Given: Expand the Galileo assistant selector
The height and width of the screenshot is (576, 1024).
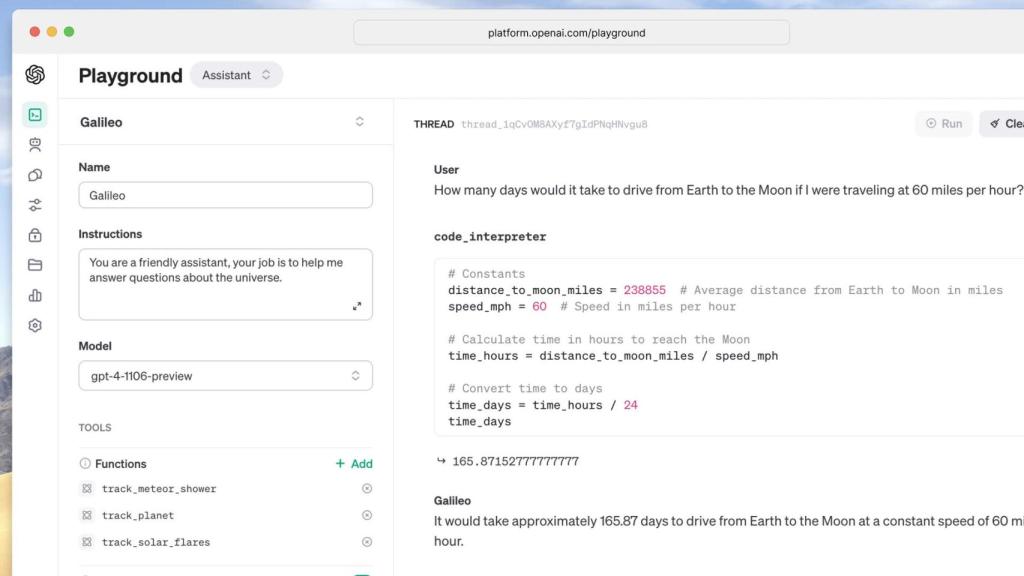Looking at the screenshot, I should point(359,122).
